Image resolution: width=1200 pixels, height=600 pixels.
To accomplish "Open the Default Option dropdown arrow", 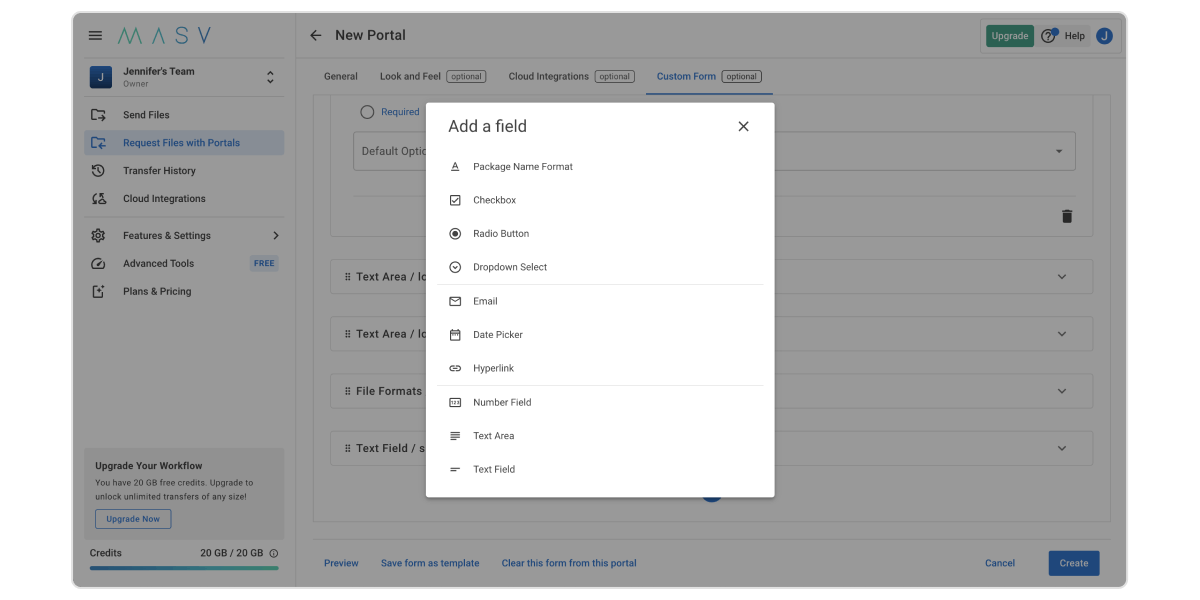I will point(1059,151).
